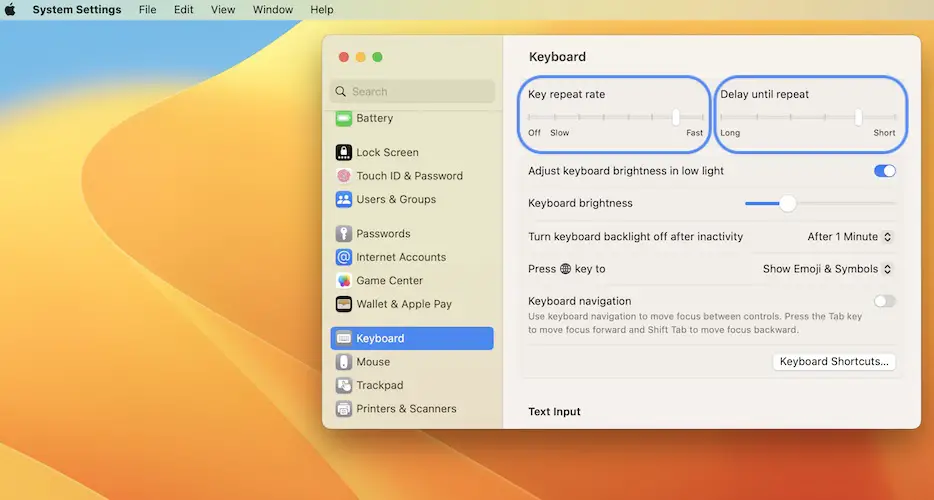Viewport: 934px width, 500px height.
Task: Click the Keyboard Shortcuts... button
Action: 834,362
